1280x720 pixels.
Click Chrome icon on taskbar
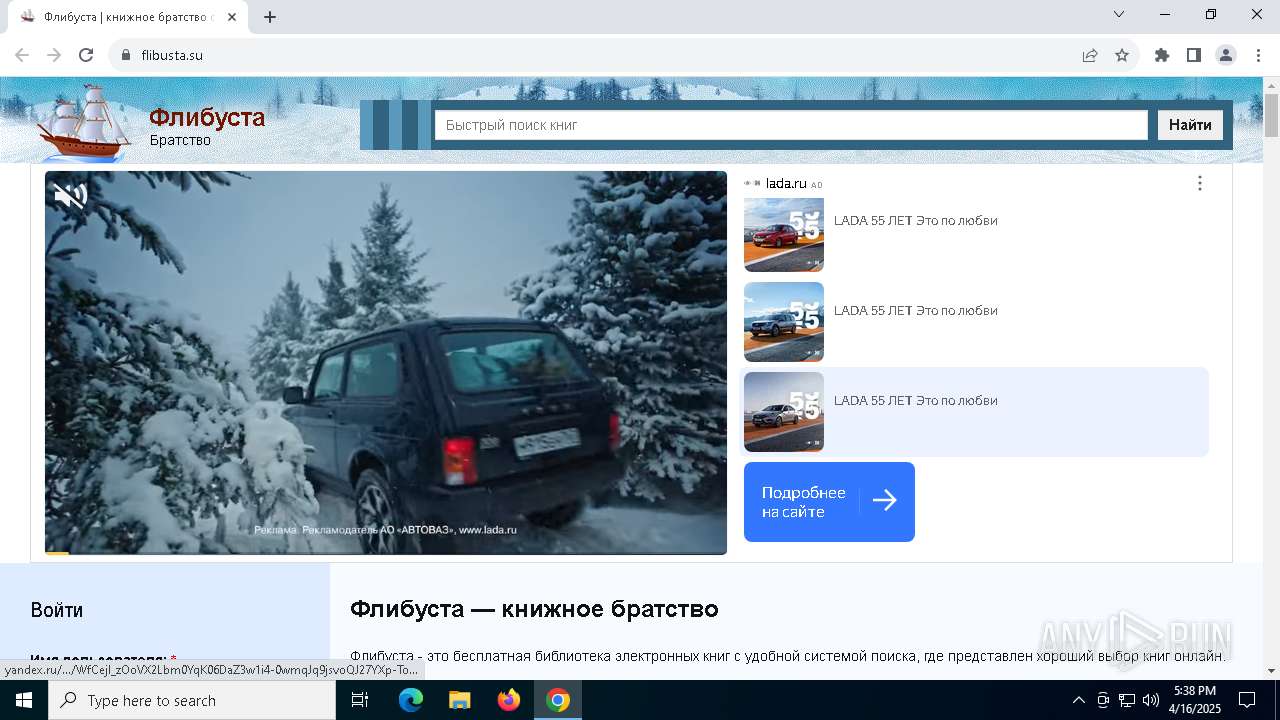(x=558, y=700)
